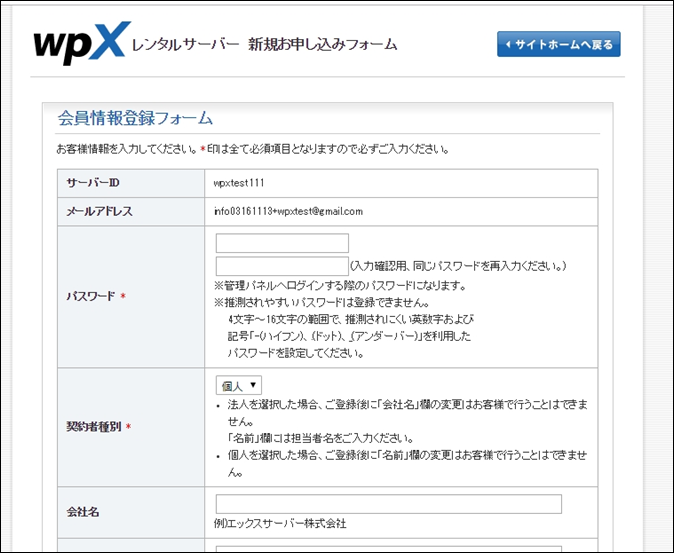This screenshot has height=553, width=674.
Task: Open the 契約者種別 dropdown showing 個人
Action: click(239, 385)
